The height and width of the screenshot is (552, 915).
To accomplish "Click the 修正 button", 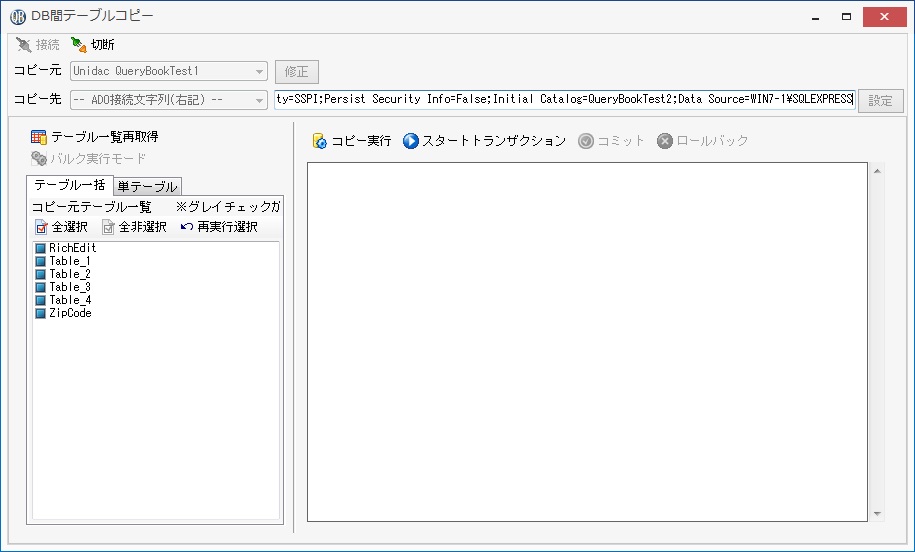I will (x=296, y=71).
